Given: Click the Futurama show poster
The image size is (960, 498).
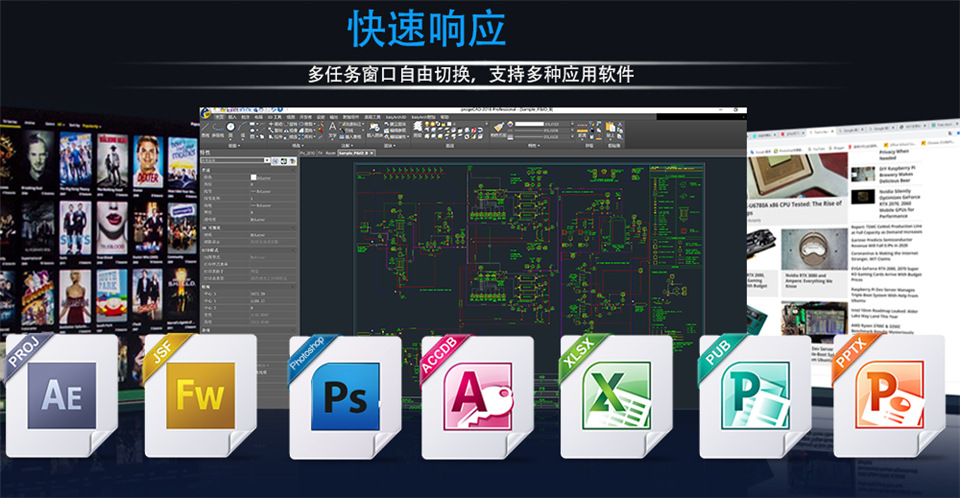Looking at the screenshot, I should (x=38, y=298).
